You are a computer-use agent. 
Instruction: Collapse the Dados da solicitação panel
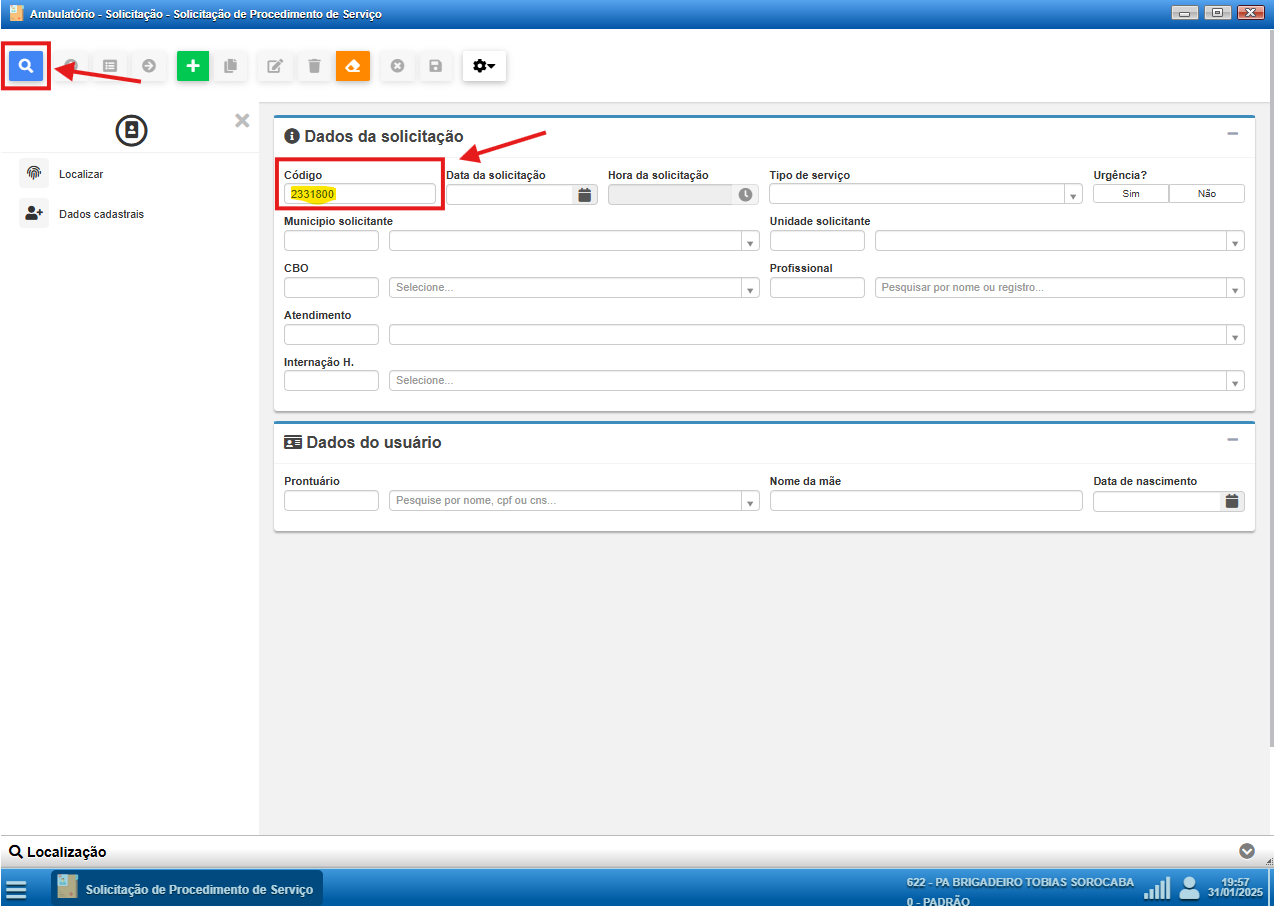click(1232, 134)
